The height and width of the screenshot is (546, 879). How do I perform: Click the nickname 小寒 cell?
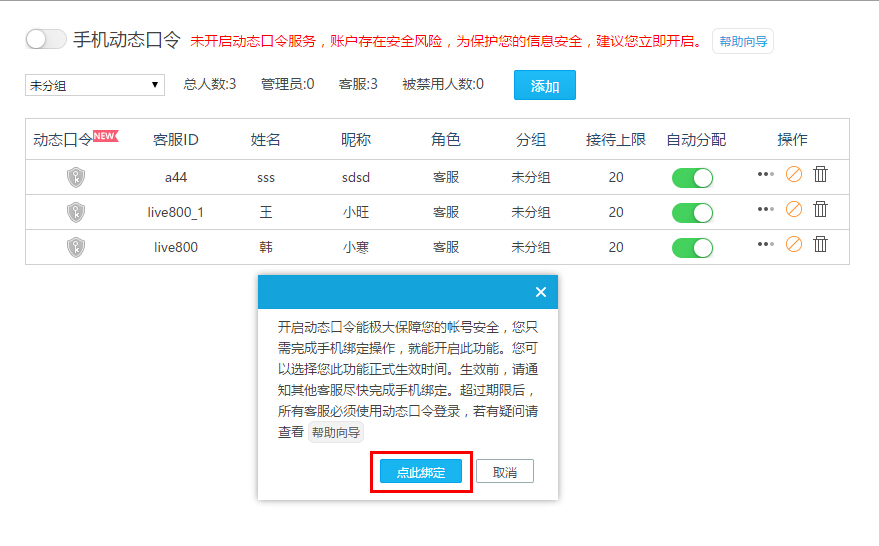tap(356, 247)
